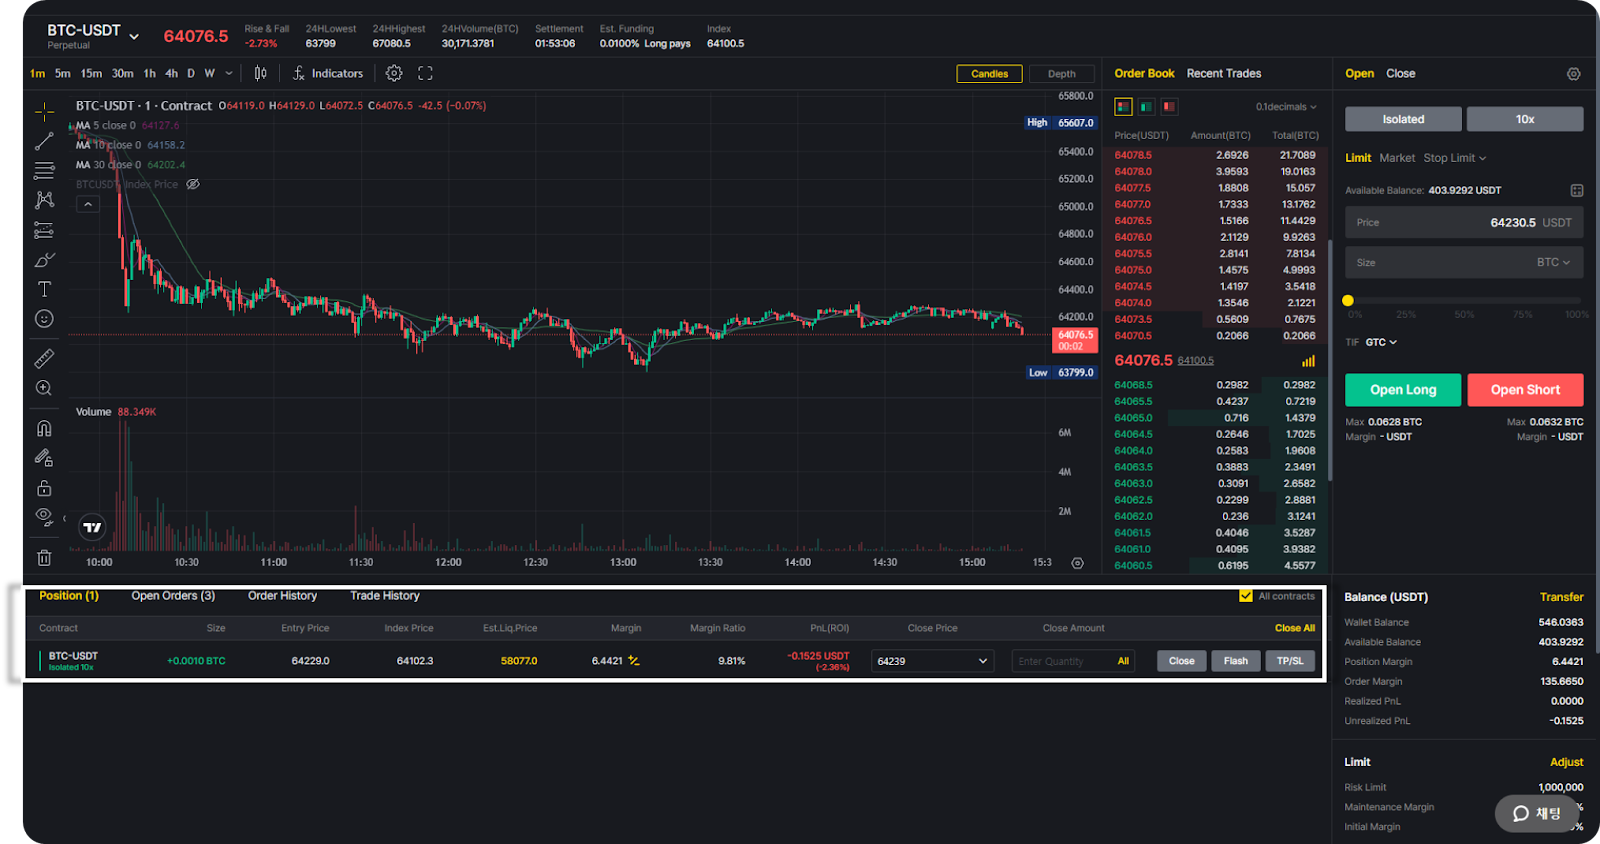Click the order book depth bars icon
Viewport: 1600px width, 844px height.
pyautogui.click(x=1308, y=361)
